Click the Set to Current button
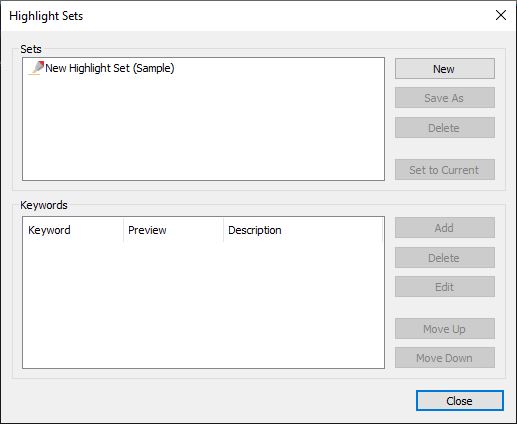The image size is (517, 424). [x=445, y=170]
